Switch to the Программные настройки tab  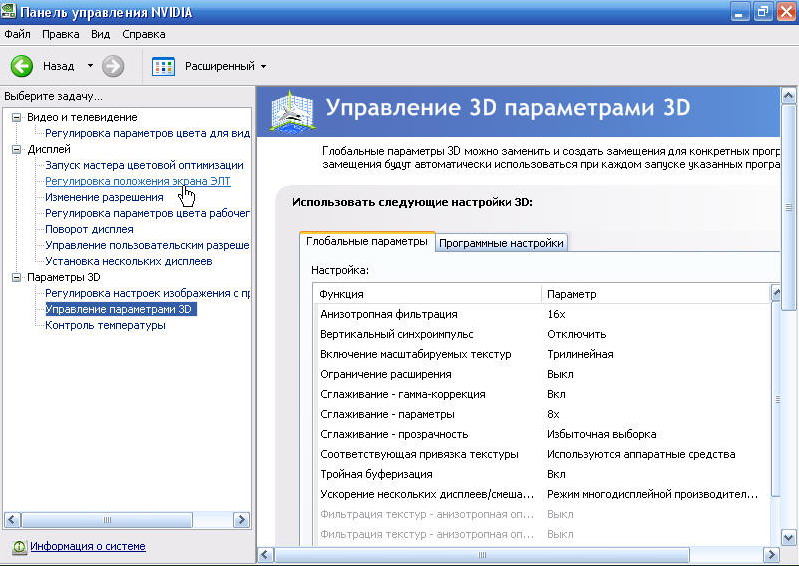(501, 243)
